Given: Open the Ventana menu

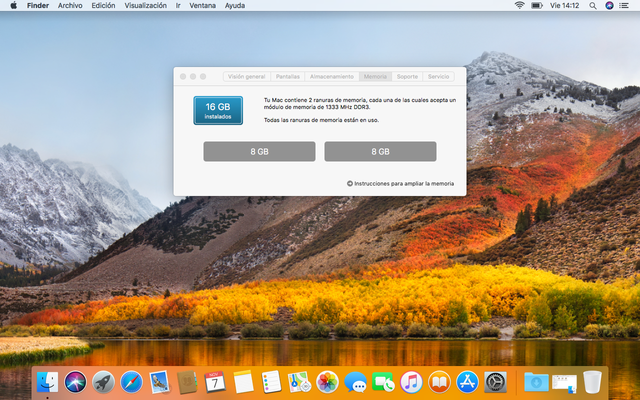Looking at the screenshot, I should pos(202,5).
